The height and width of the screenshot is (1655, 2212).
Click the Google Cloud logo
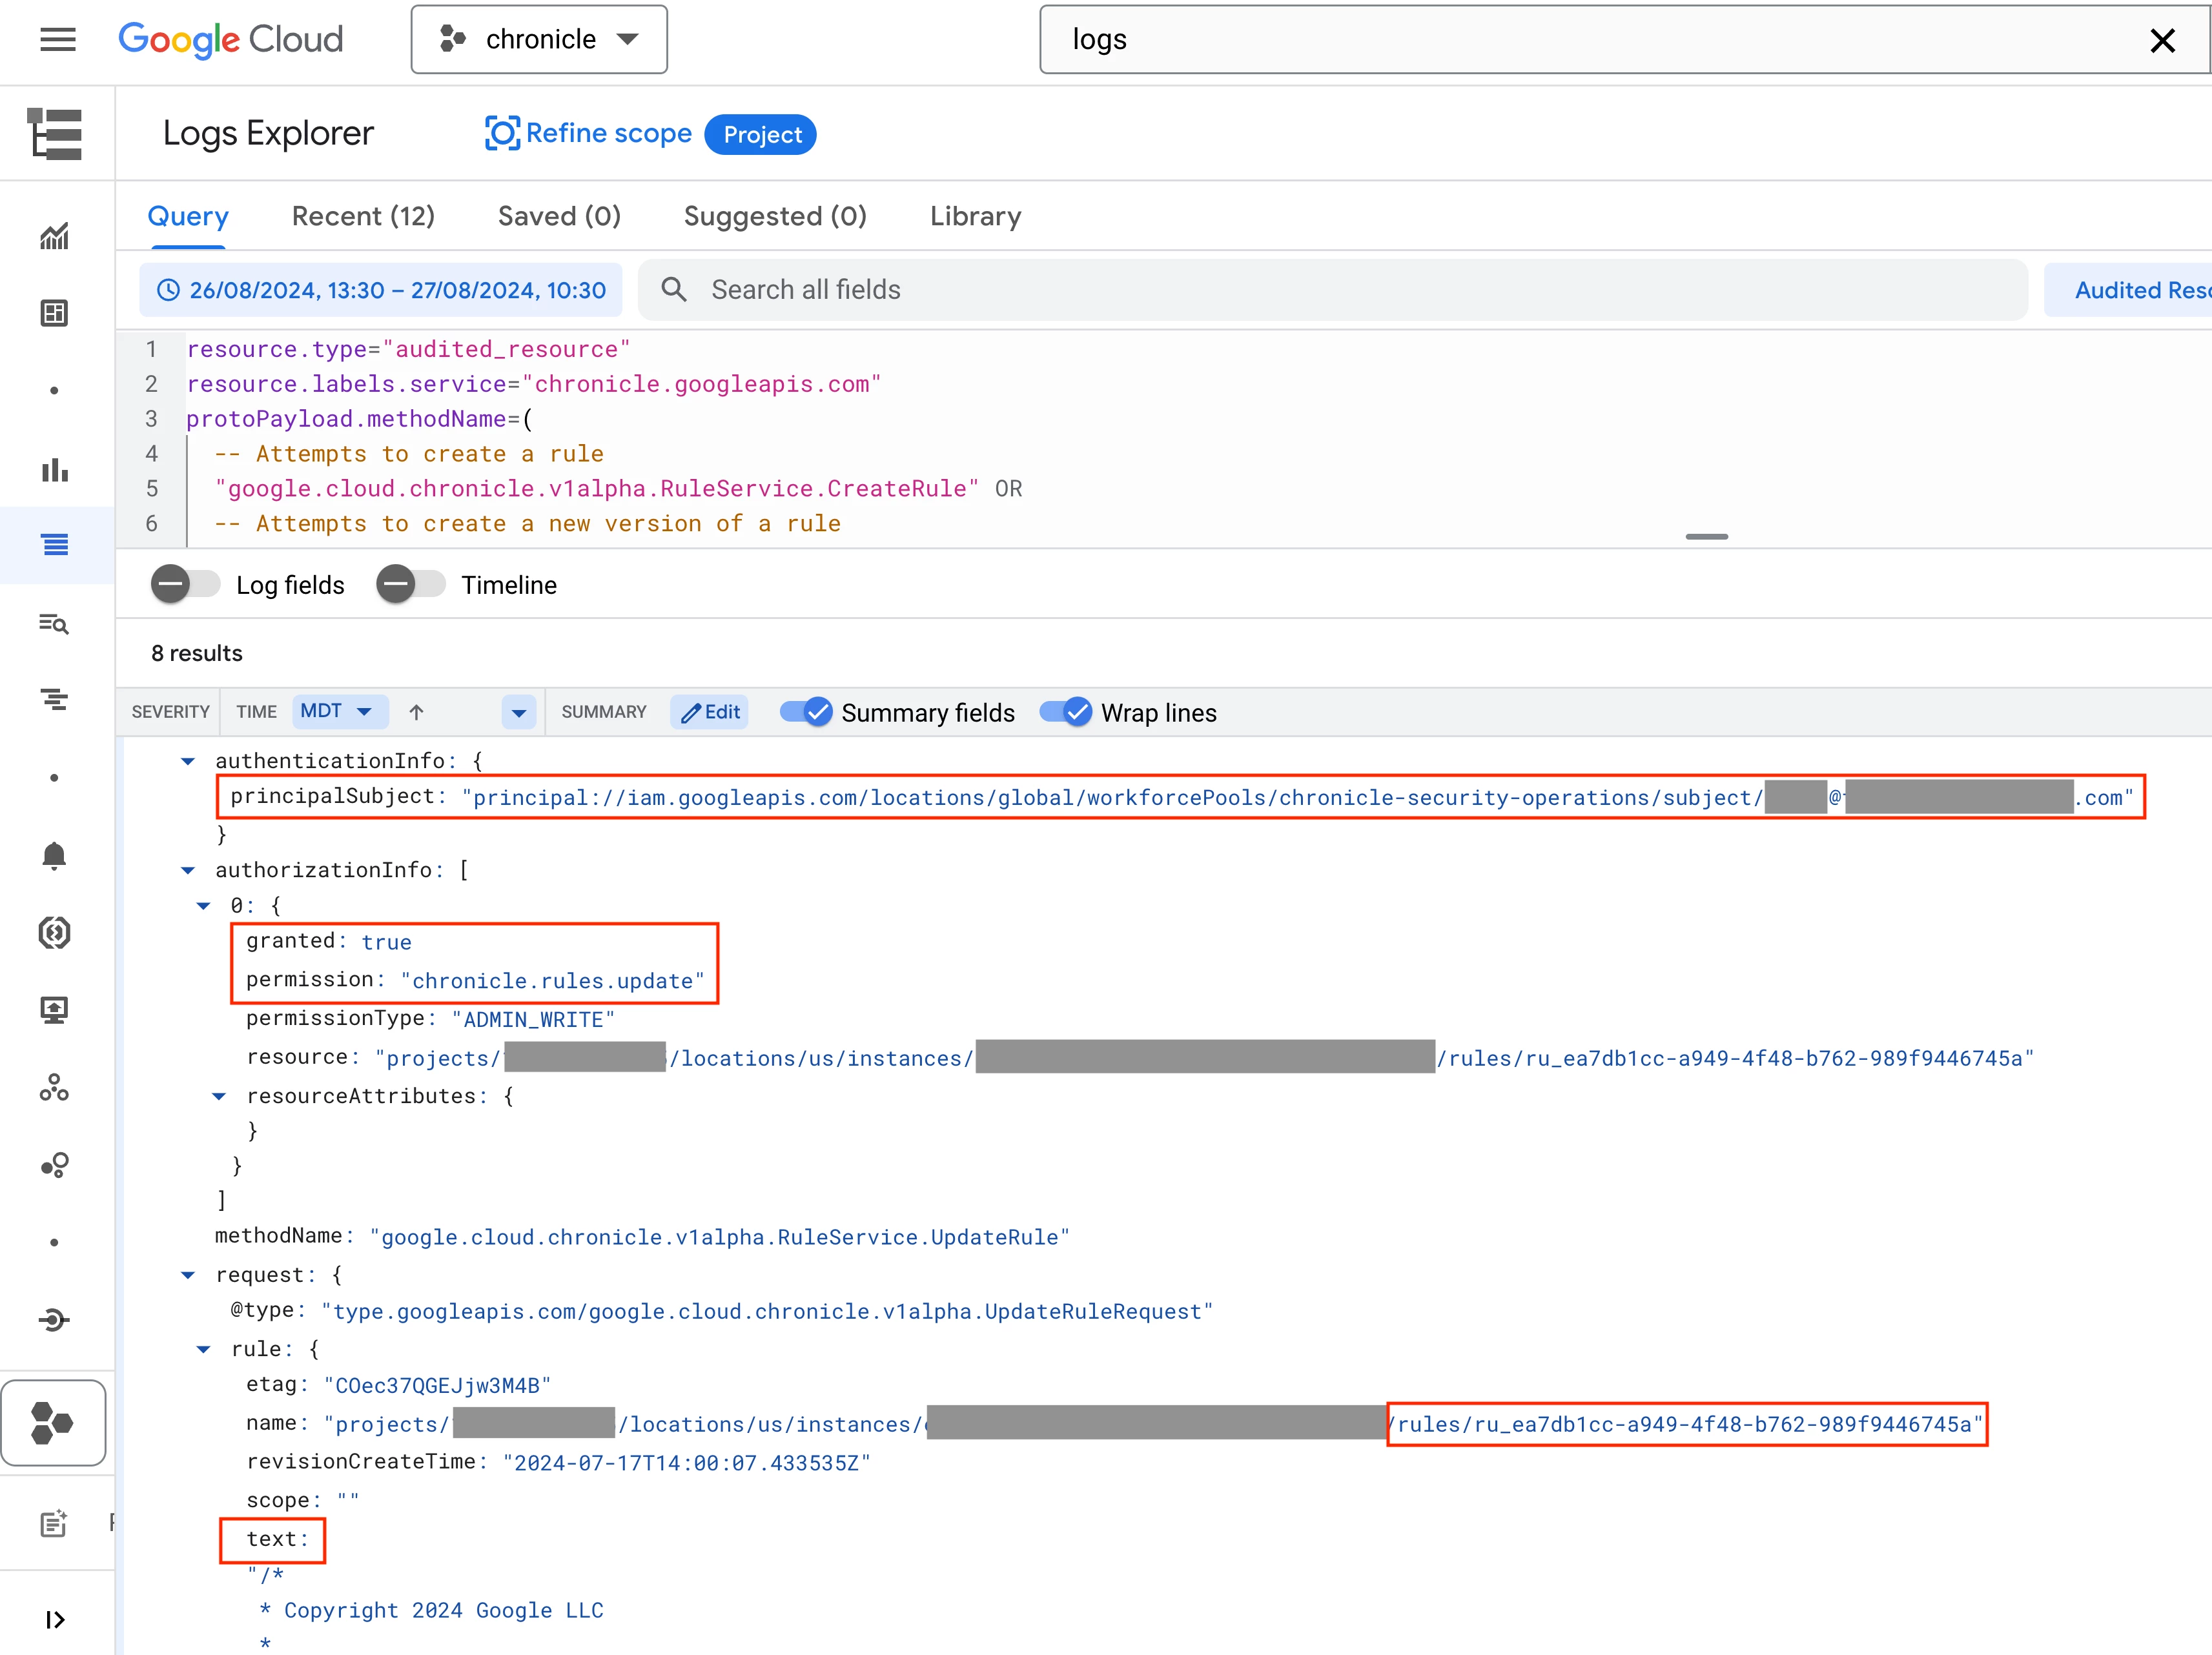[230, 39]
